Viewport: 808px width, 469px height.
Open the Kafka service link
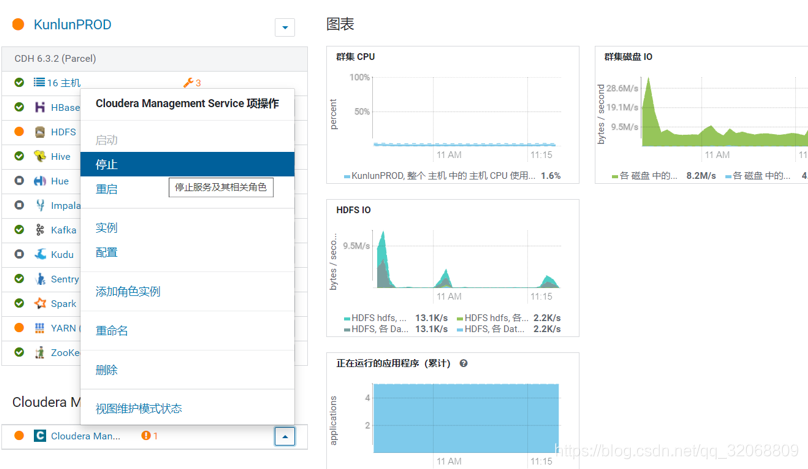click(63, 230)
